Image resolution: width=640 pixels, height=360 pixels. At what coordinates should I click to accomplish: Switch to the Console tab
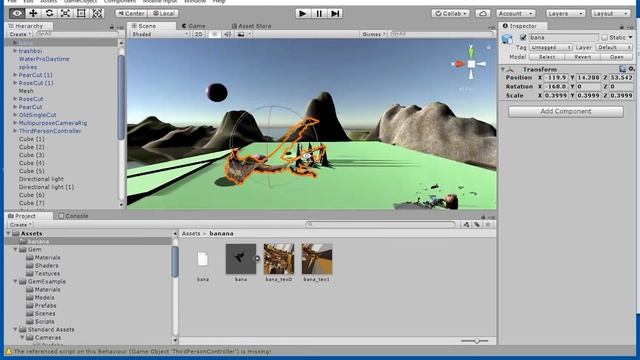(x=73, y=216)
